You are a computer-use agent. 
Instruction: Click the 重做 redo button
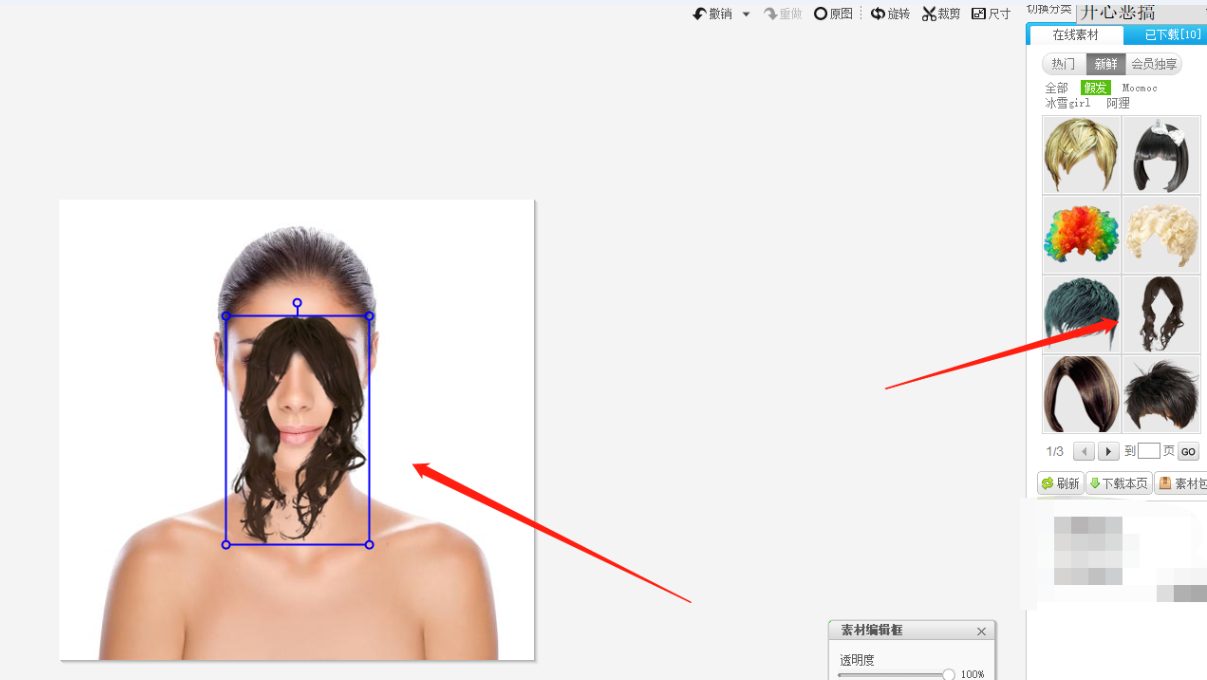783,14
